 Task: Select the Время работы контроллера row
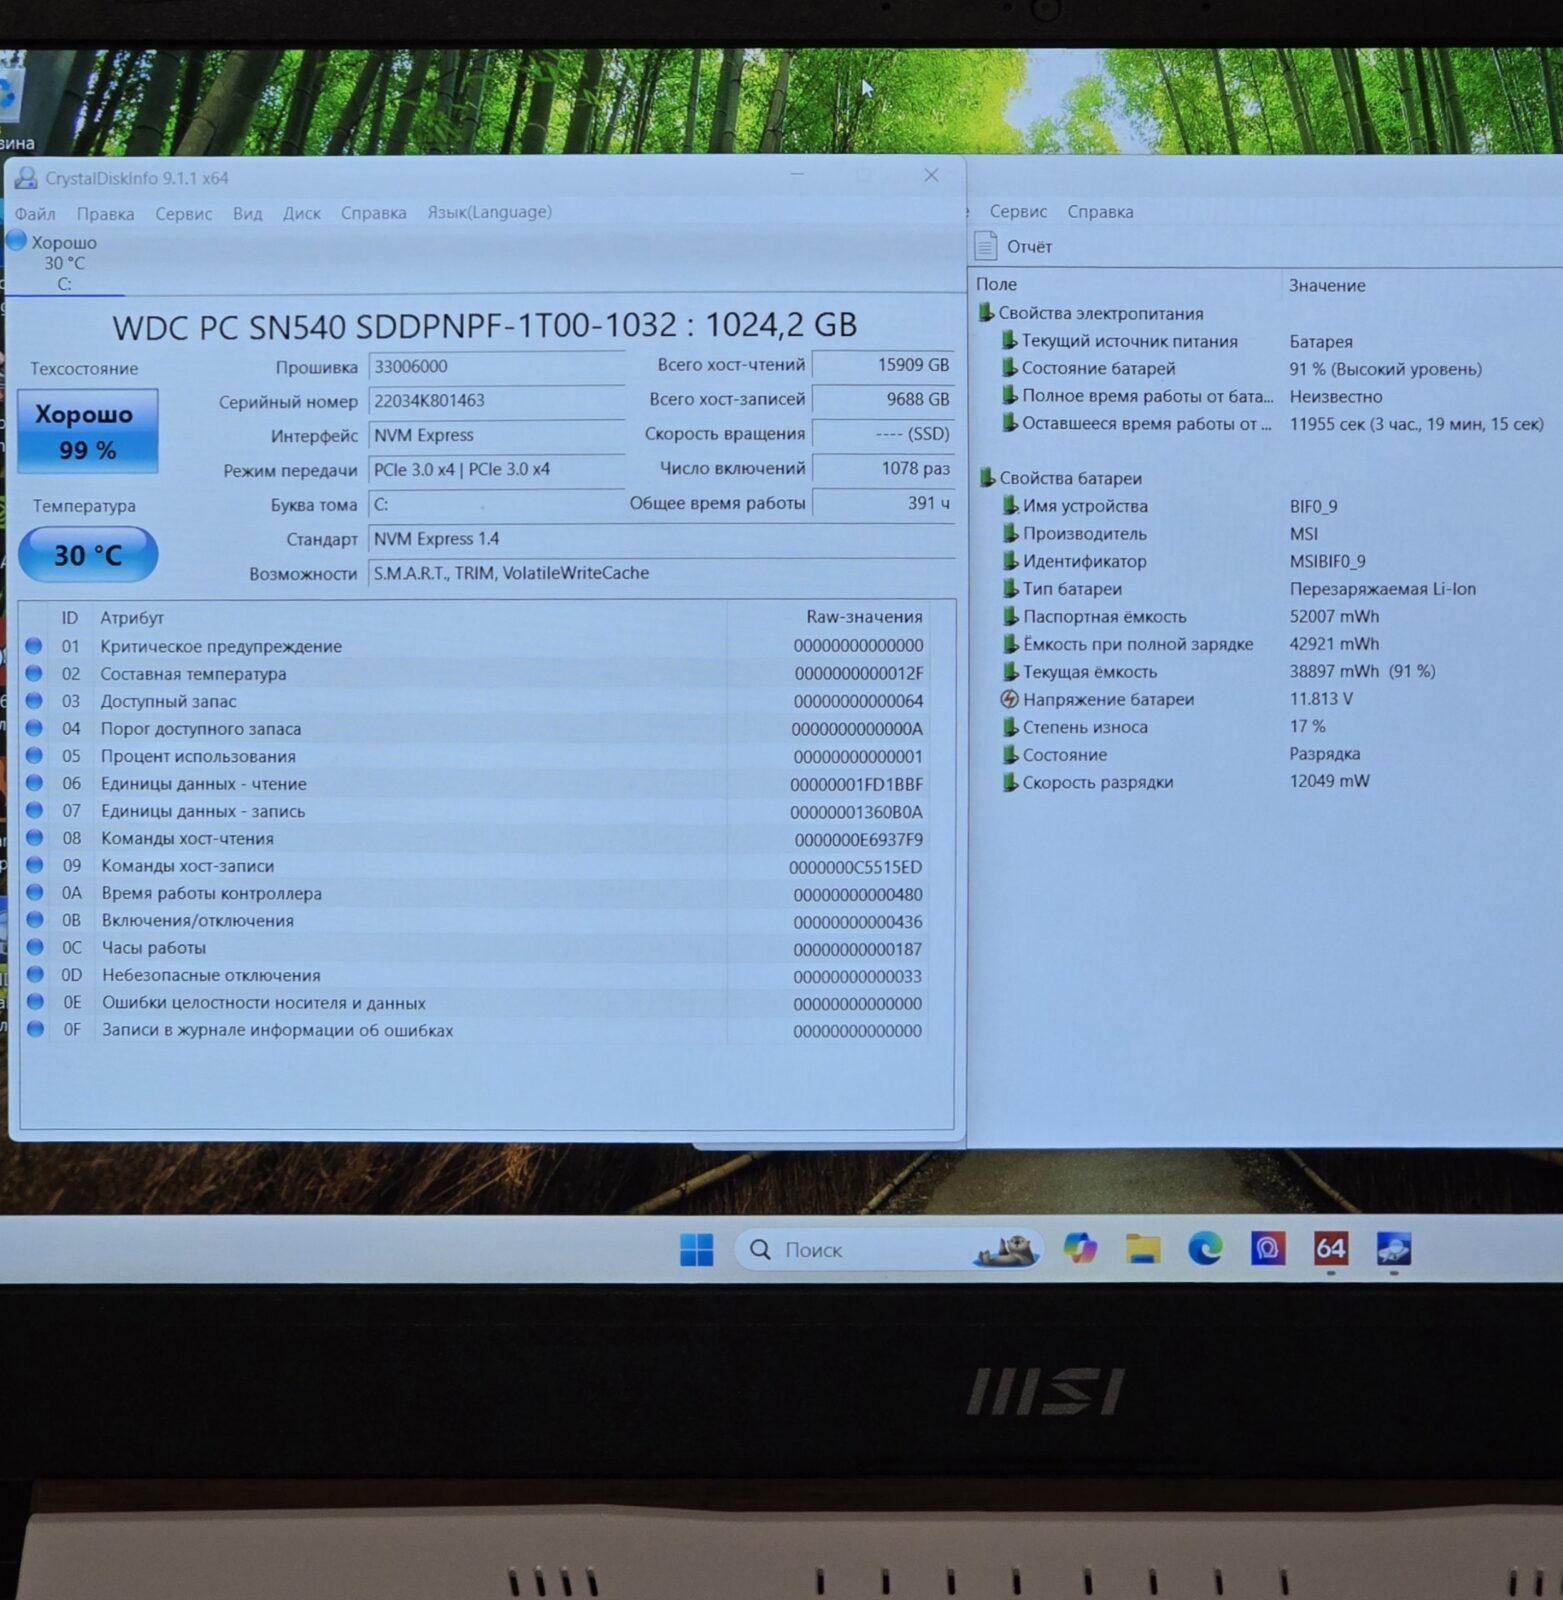(475, 893)
